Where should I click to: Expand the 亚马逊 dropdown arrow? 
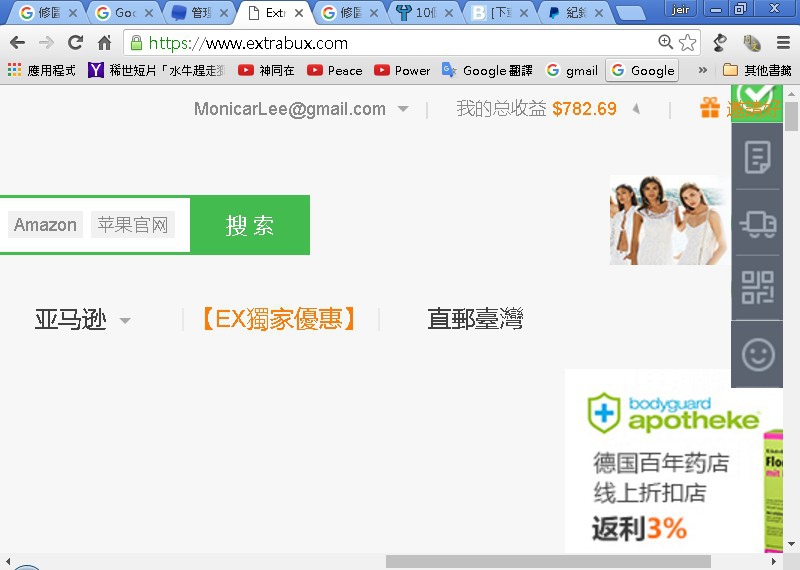[125, 321]
